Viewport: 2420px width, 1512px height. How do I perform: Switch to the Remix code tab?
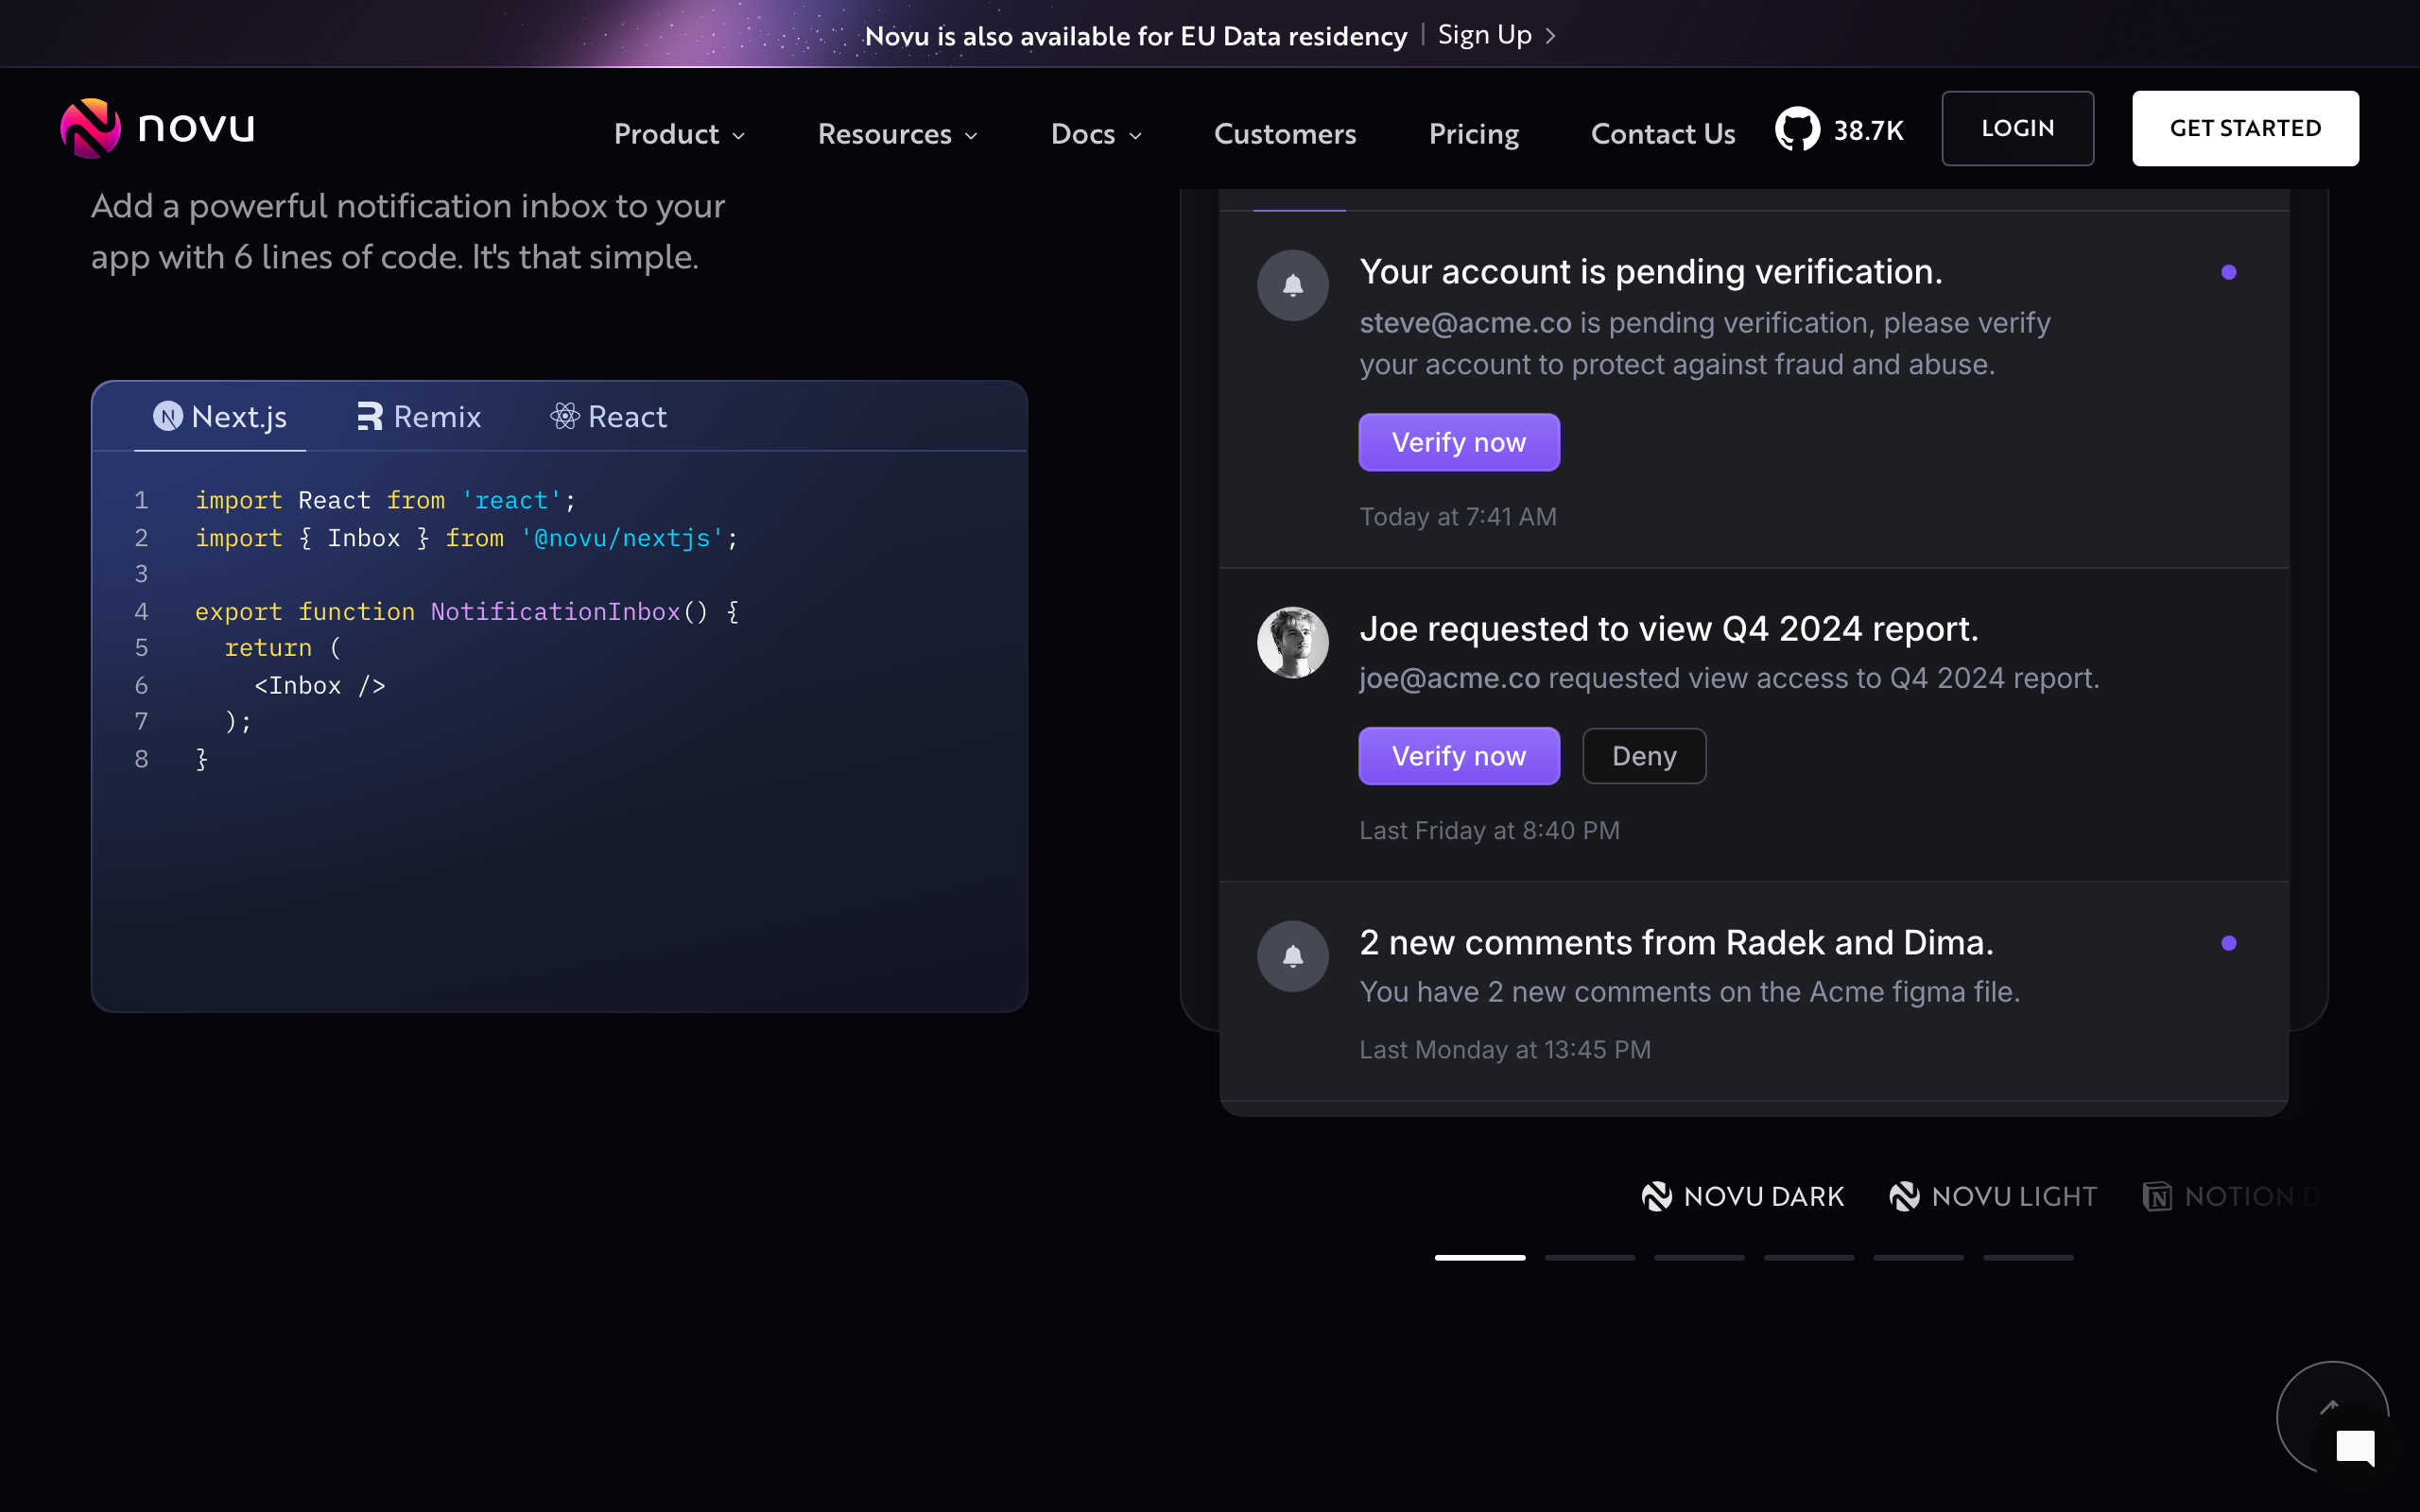point(419,416)
